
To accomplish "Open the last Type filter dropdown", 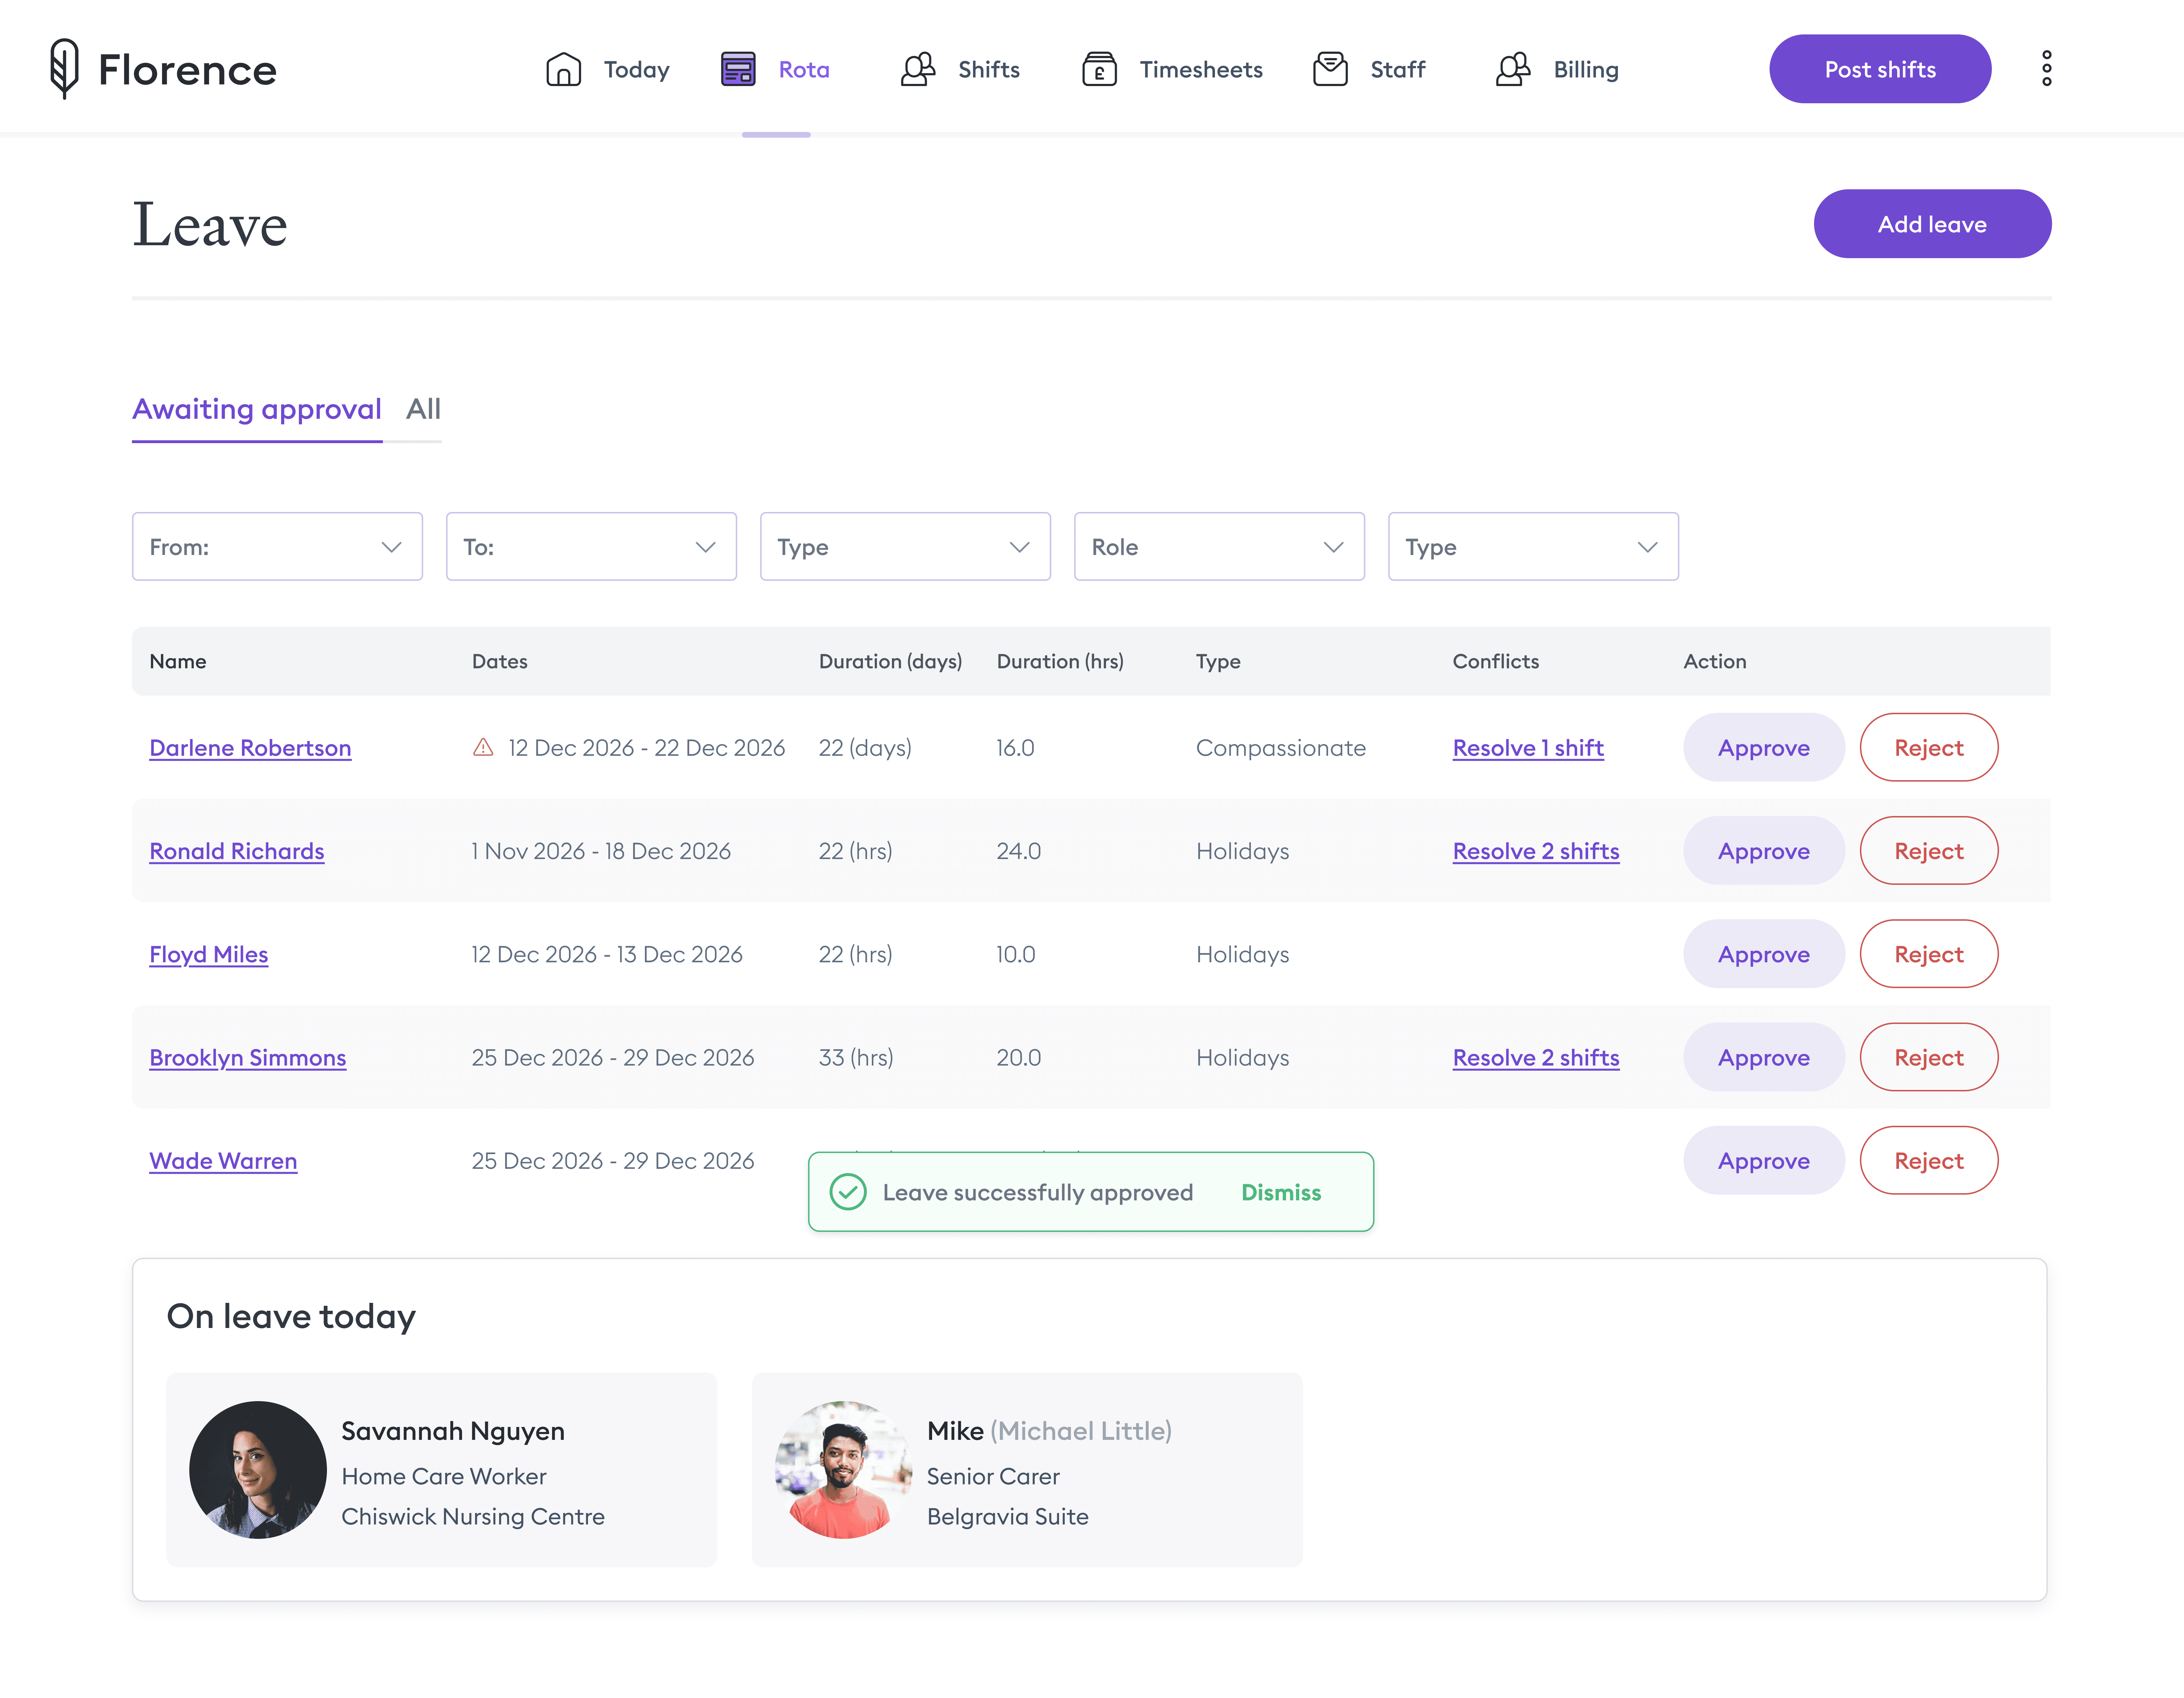I will [x=1533, y=547].
